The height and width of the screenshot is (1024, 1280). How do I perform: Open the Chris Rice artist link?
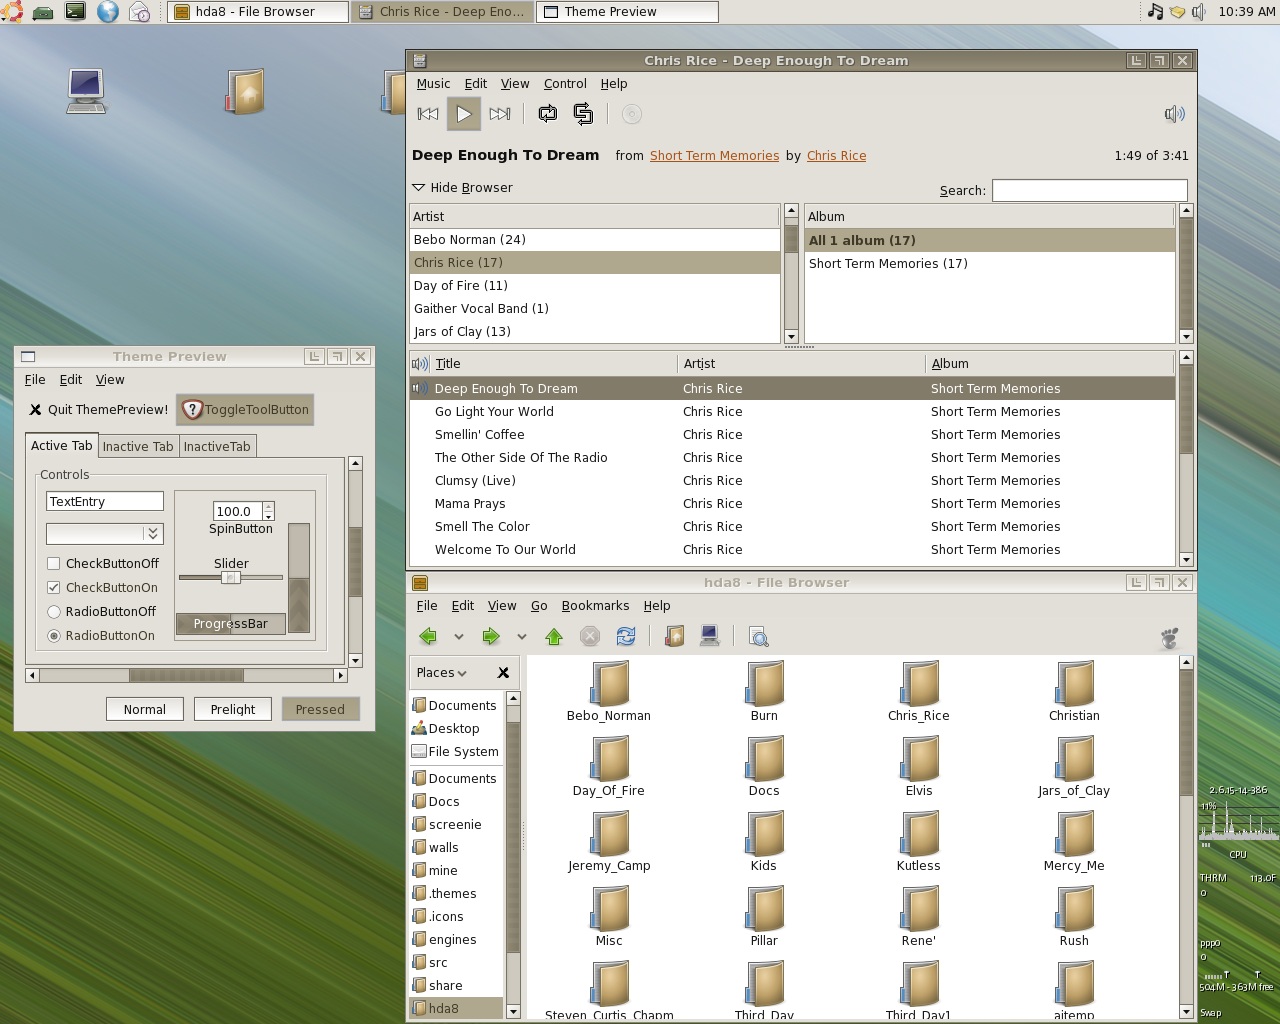[x=836, y=156]
